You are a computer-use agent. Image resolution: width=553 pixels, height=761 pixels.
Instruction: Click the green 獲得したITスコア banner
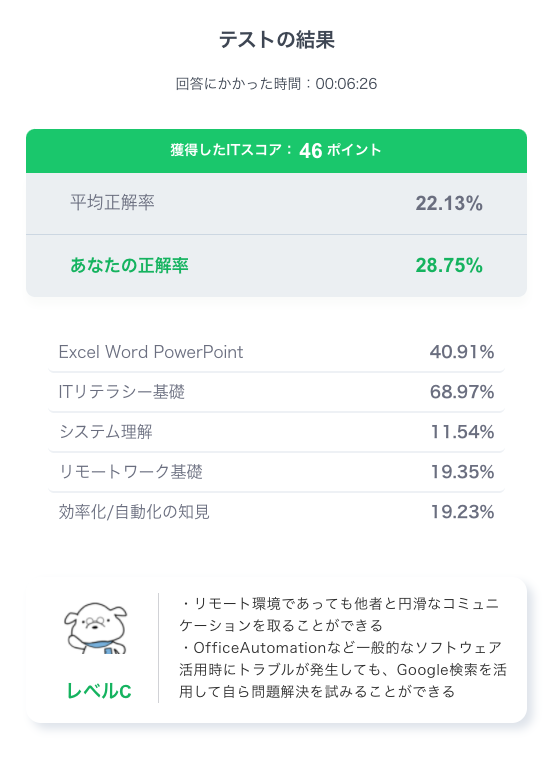[276, 151]
